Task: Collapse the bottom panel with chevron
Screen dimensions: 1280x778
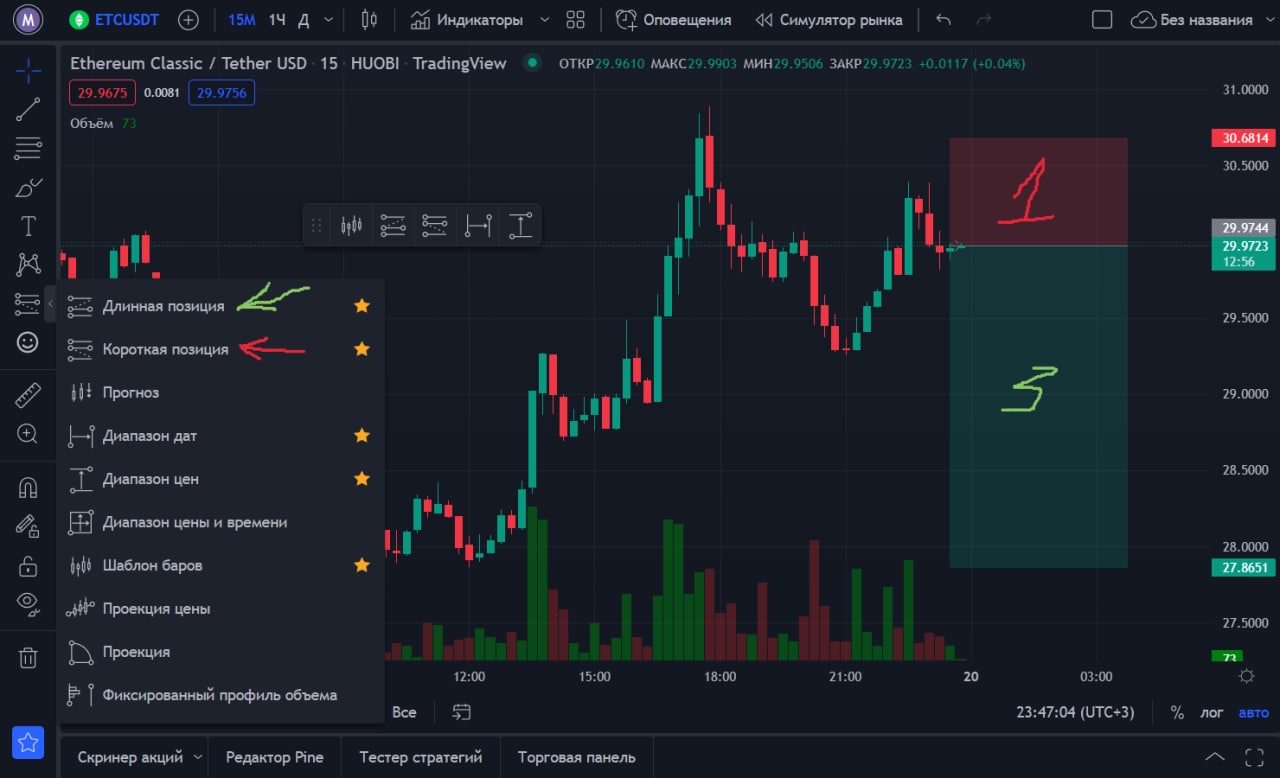Action: 1214,757
